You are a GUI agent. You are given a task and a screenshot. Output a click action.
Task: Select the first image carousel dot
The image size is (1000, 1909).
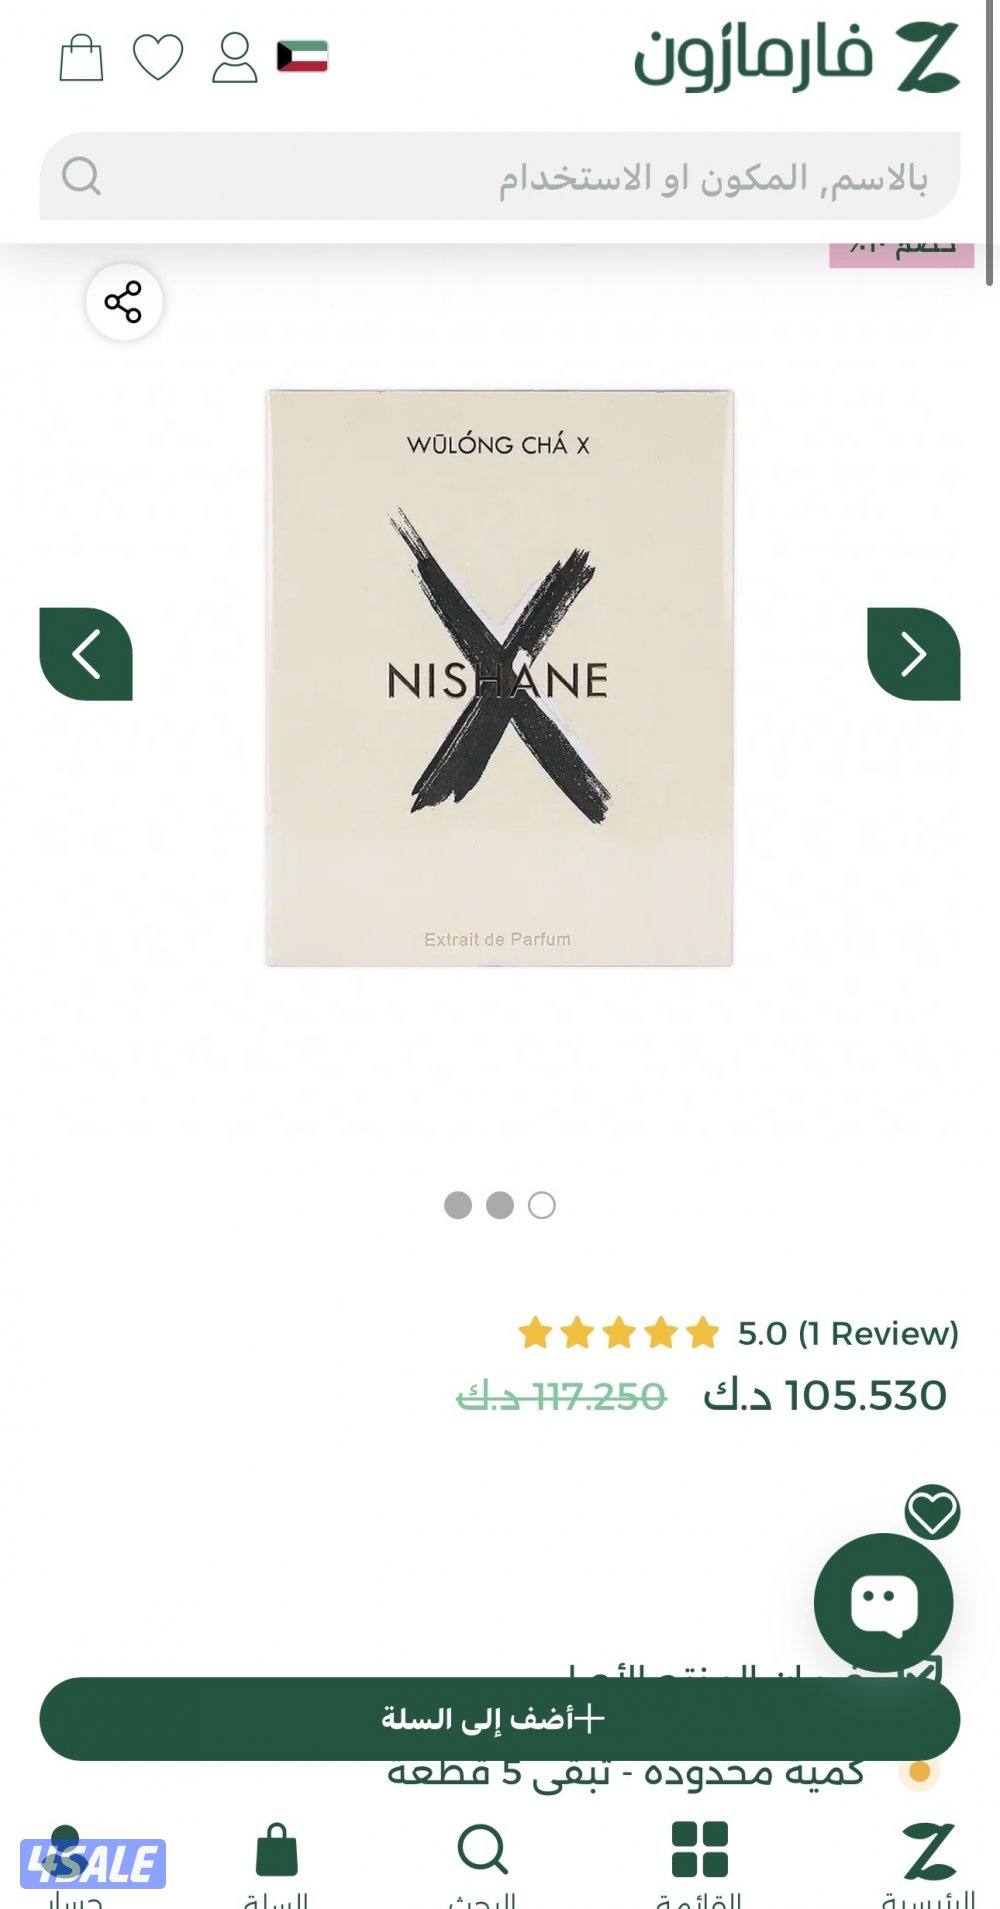pyautogui.click(x=458, y=1205)
